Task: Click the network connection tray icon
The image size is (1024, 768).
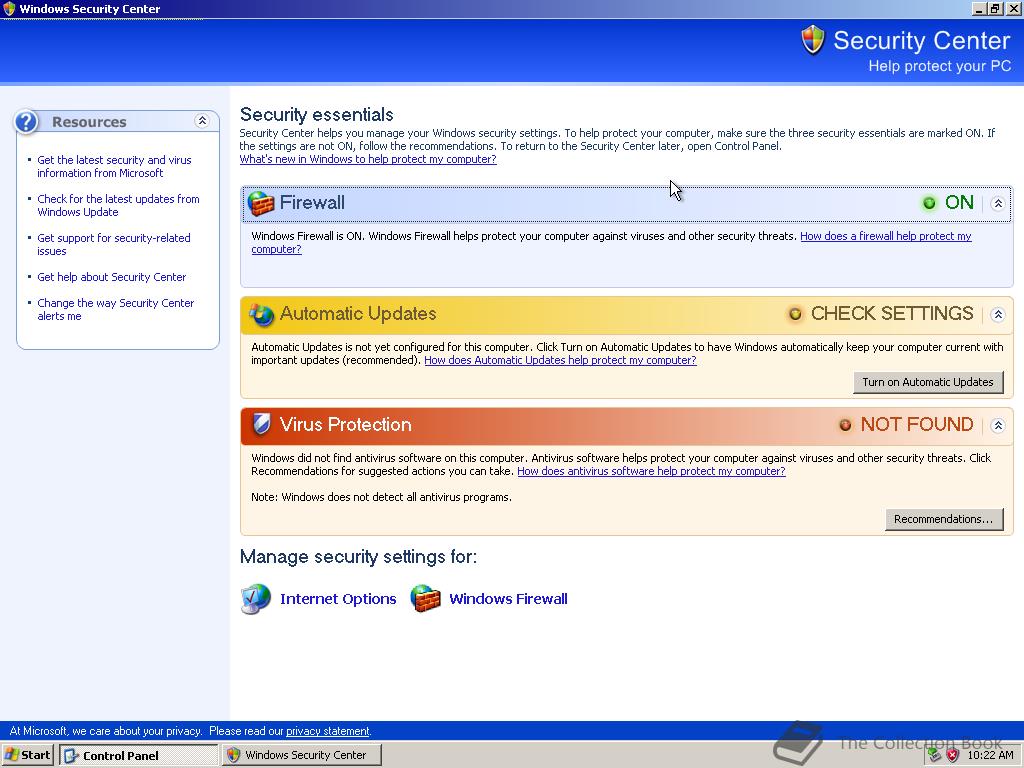Action: click(935, 756)
